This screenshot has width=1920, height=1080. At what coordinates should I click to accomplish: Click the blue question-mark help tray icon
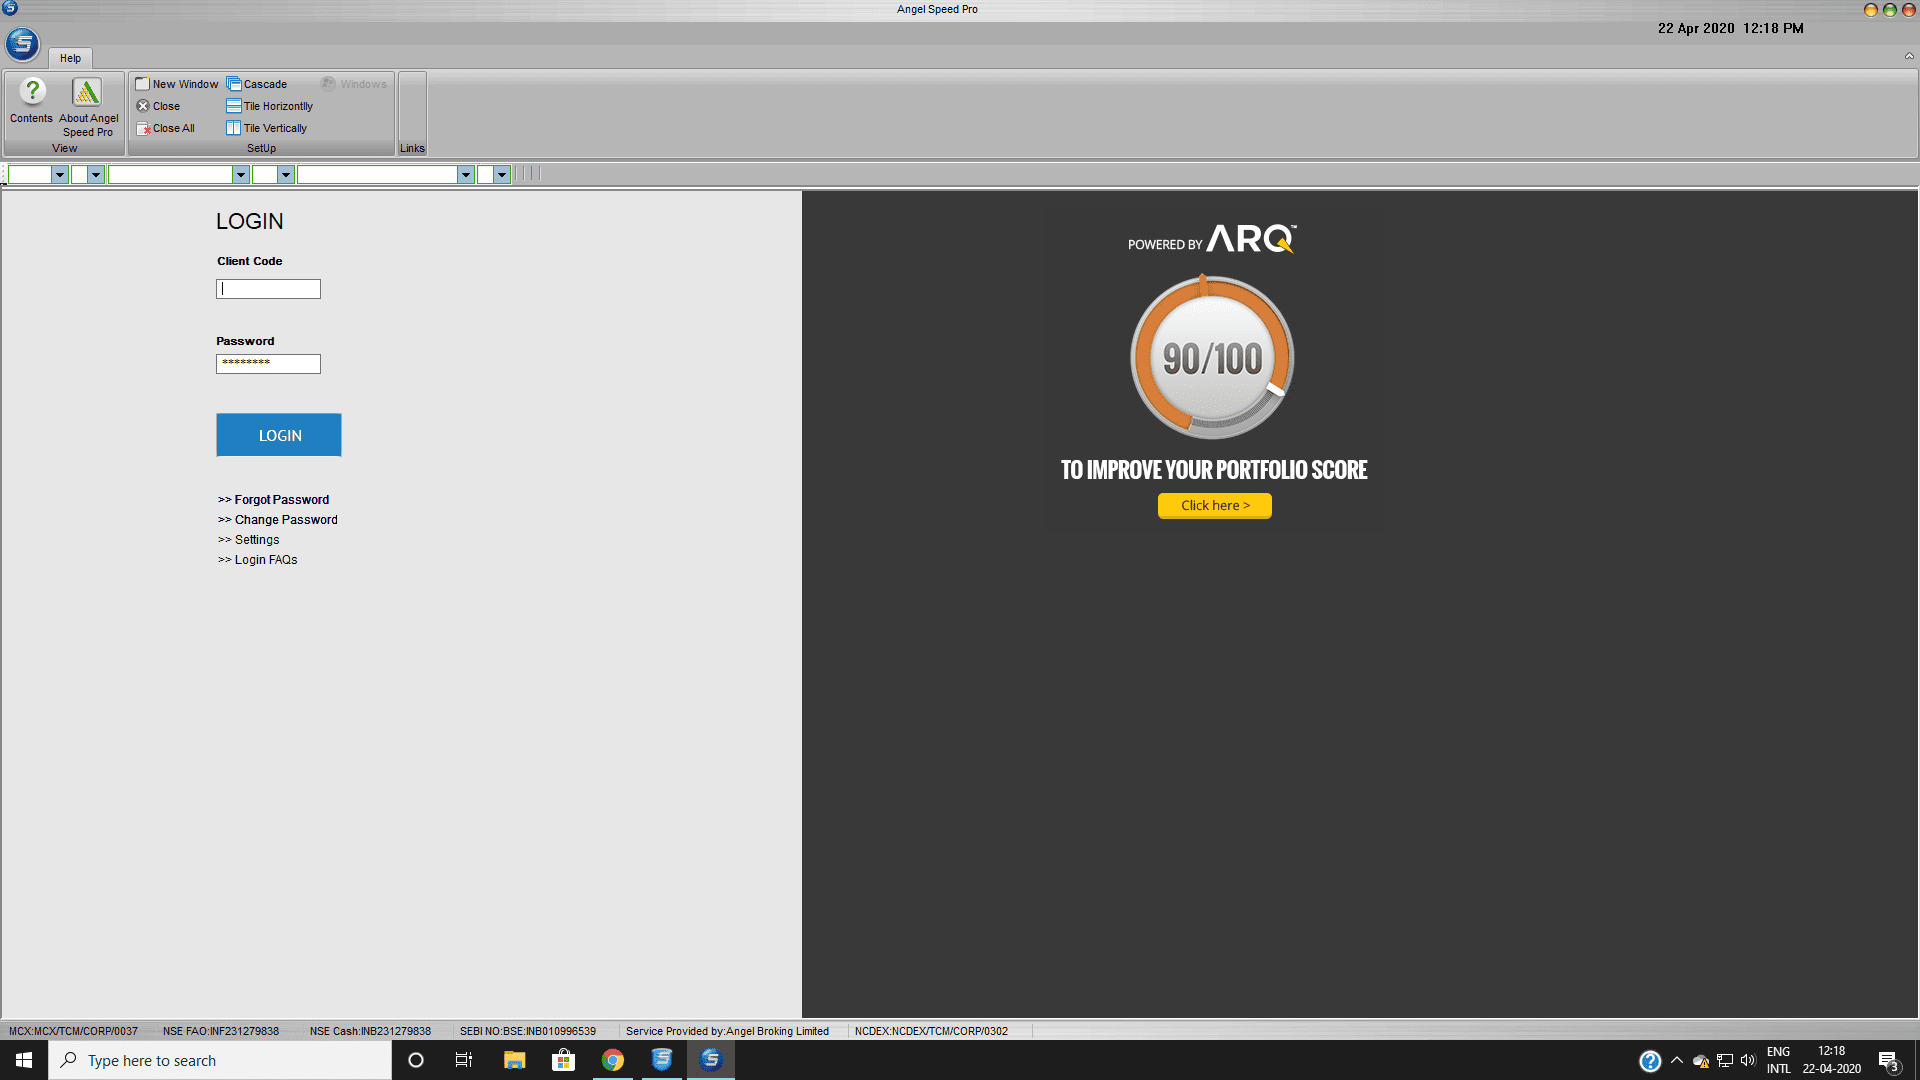pos(1650,1061)
